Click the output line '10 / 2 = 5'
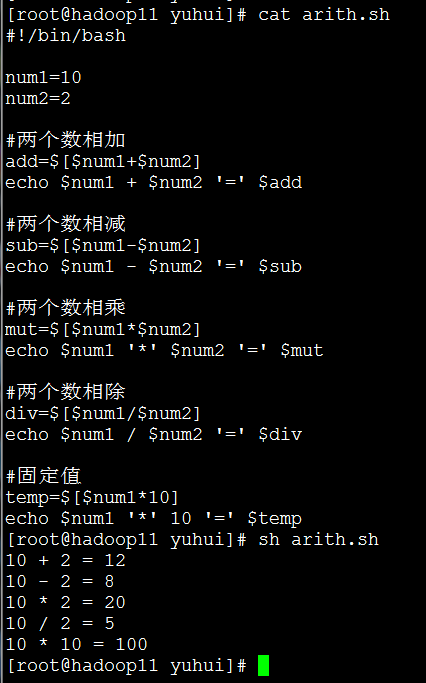This screenshot has width=426, height=683. coord(60,623)
